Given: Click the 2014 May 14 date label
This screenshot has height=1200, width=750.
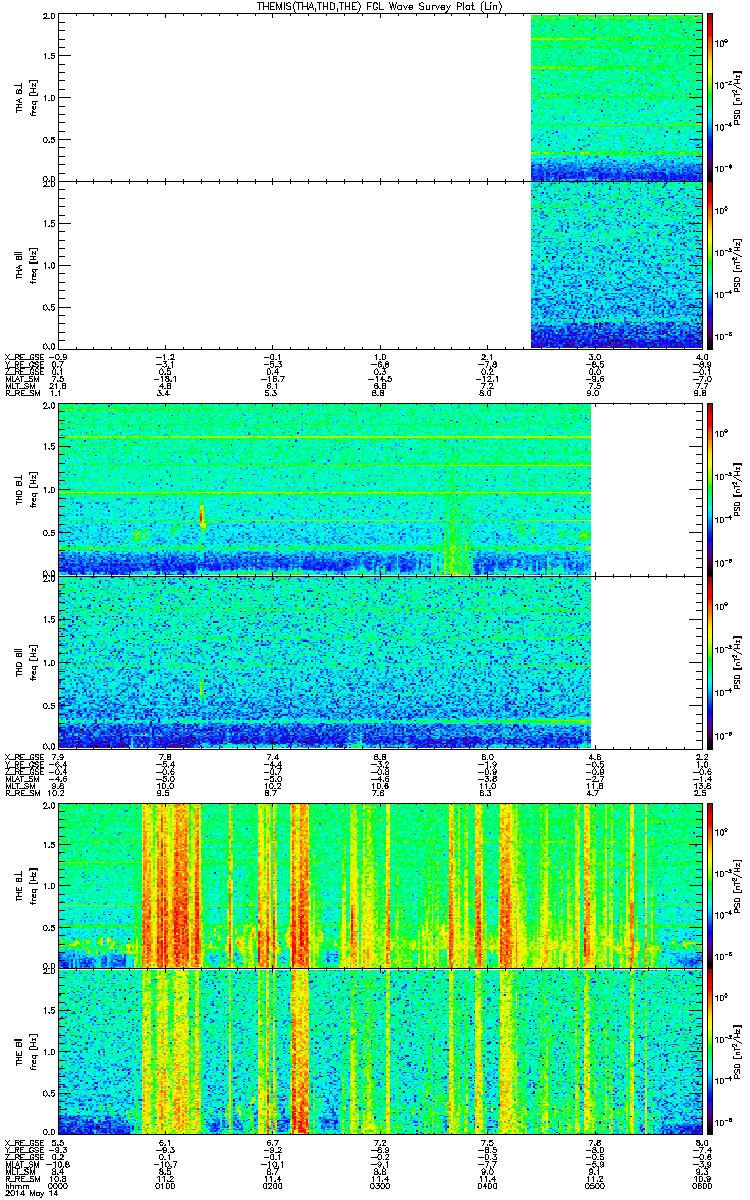Looking at the screenshot, I should [x=29, y=1192].
